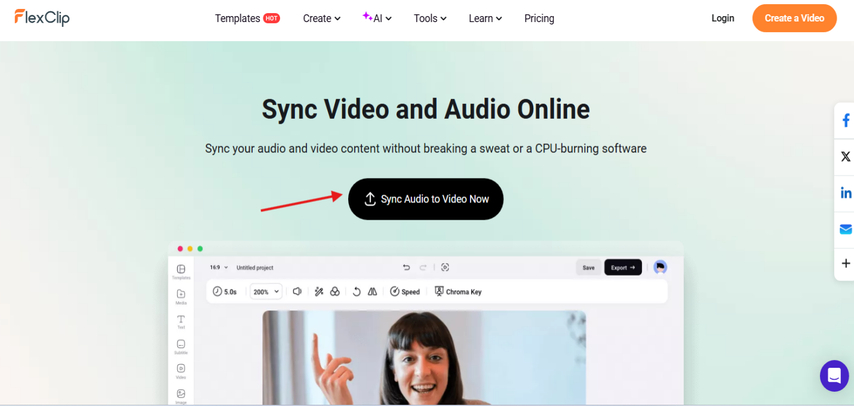Open the Templates menu item
Viewport: 854px width, 406px height.
[247, 18]
